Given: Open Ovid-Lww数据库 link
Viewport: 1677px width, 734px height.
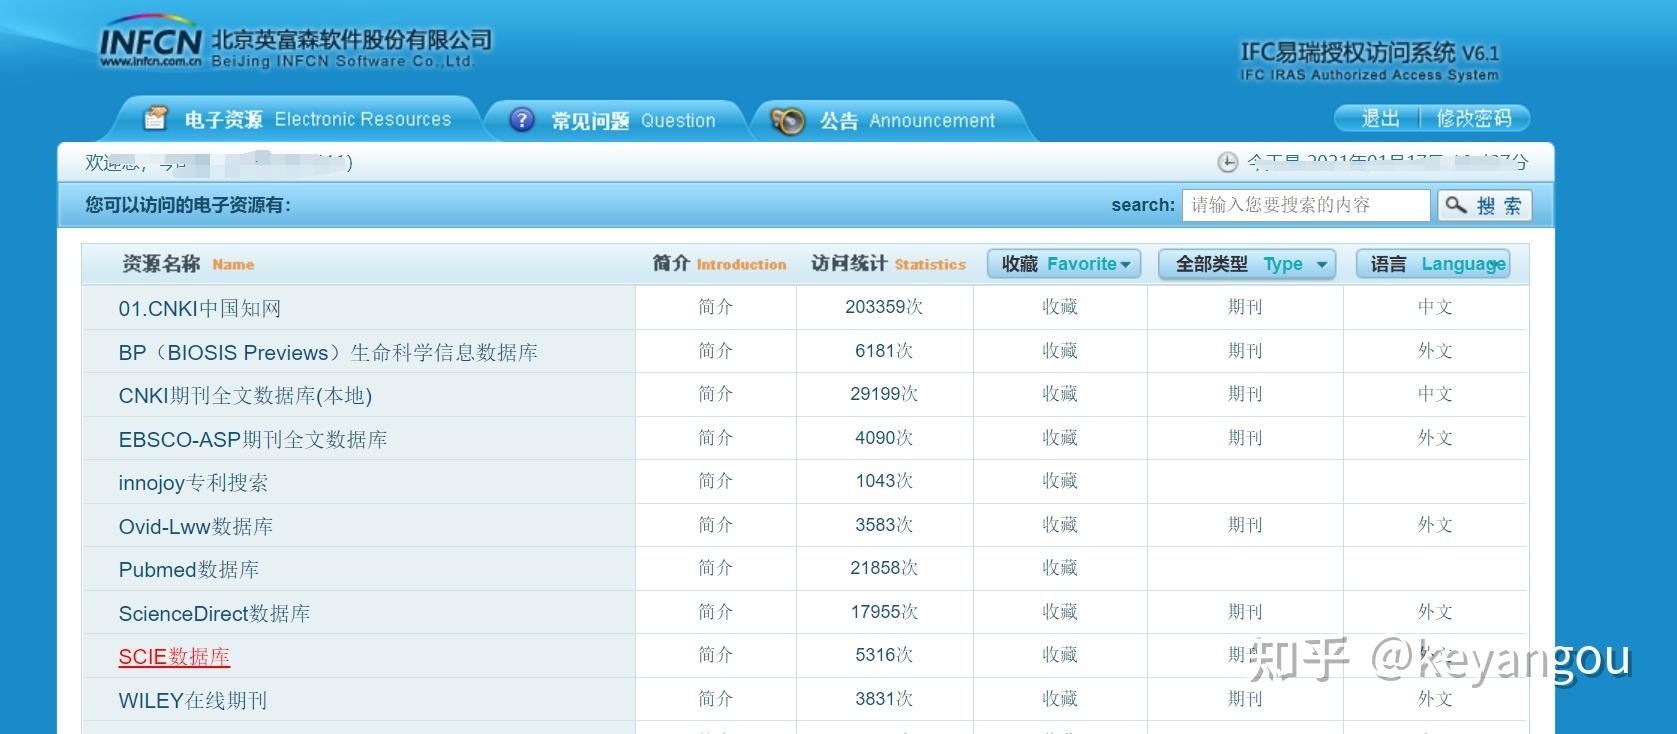Looking at the screenshot, I should pyautogui.click(x=196, y=527).
